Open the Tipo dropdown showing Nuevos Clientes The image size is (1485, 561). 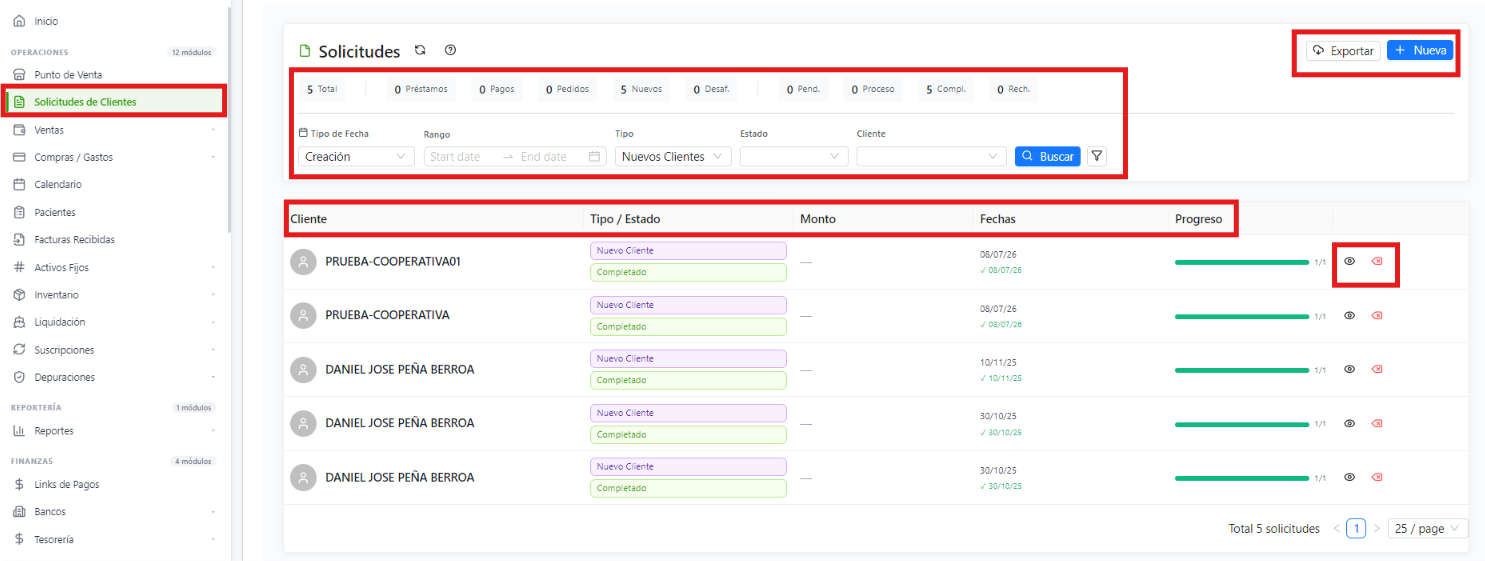pyautogui.click(x=673, y=156)
